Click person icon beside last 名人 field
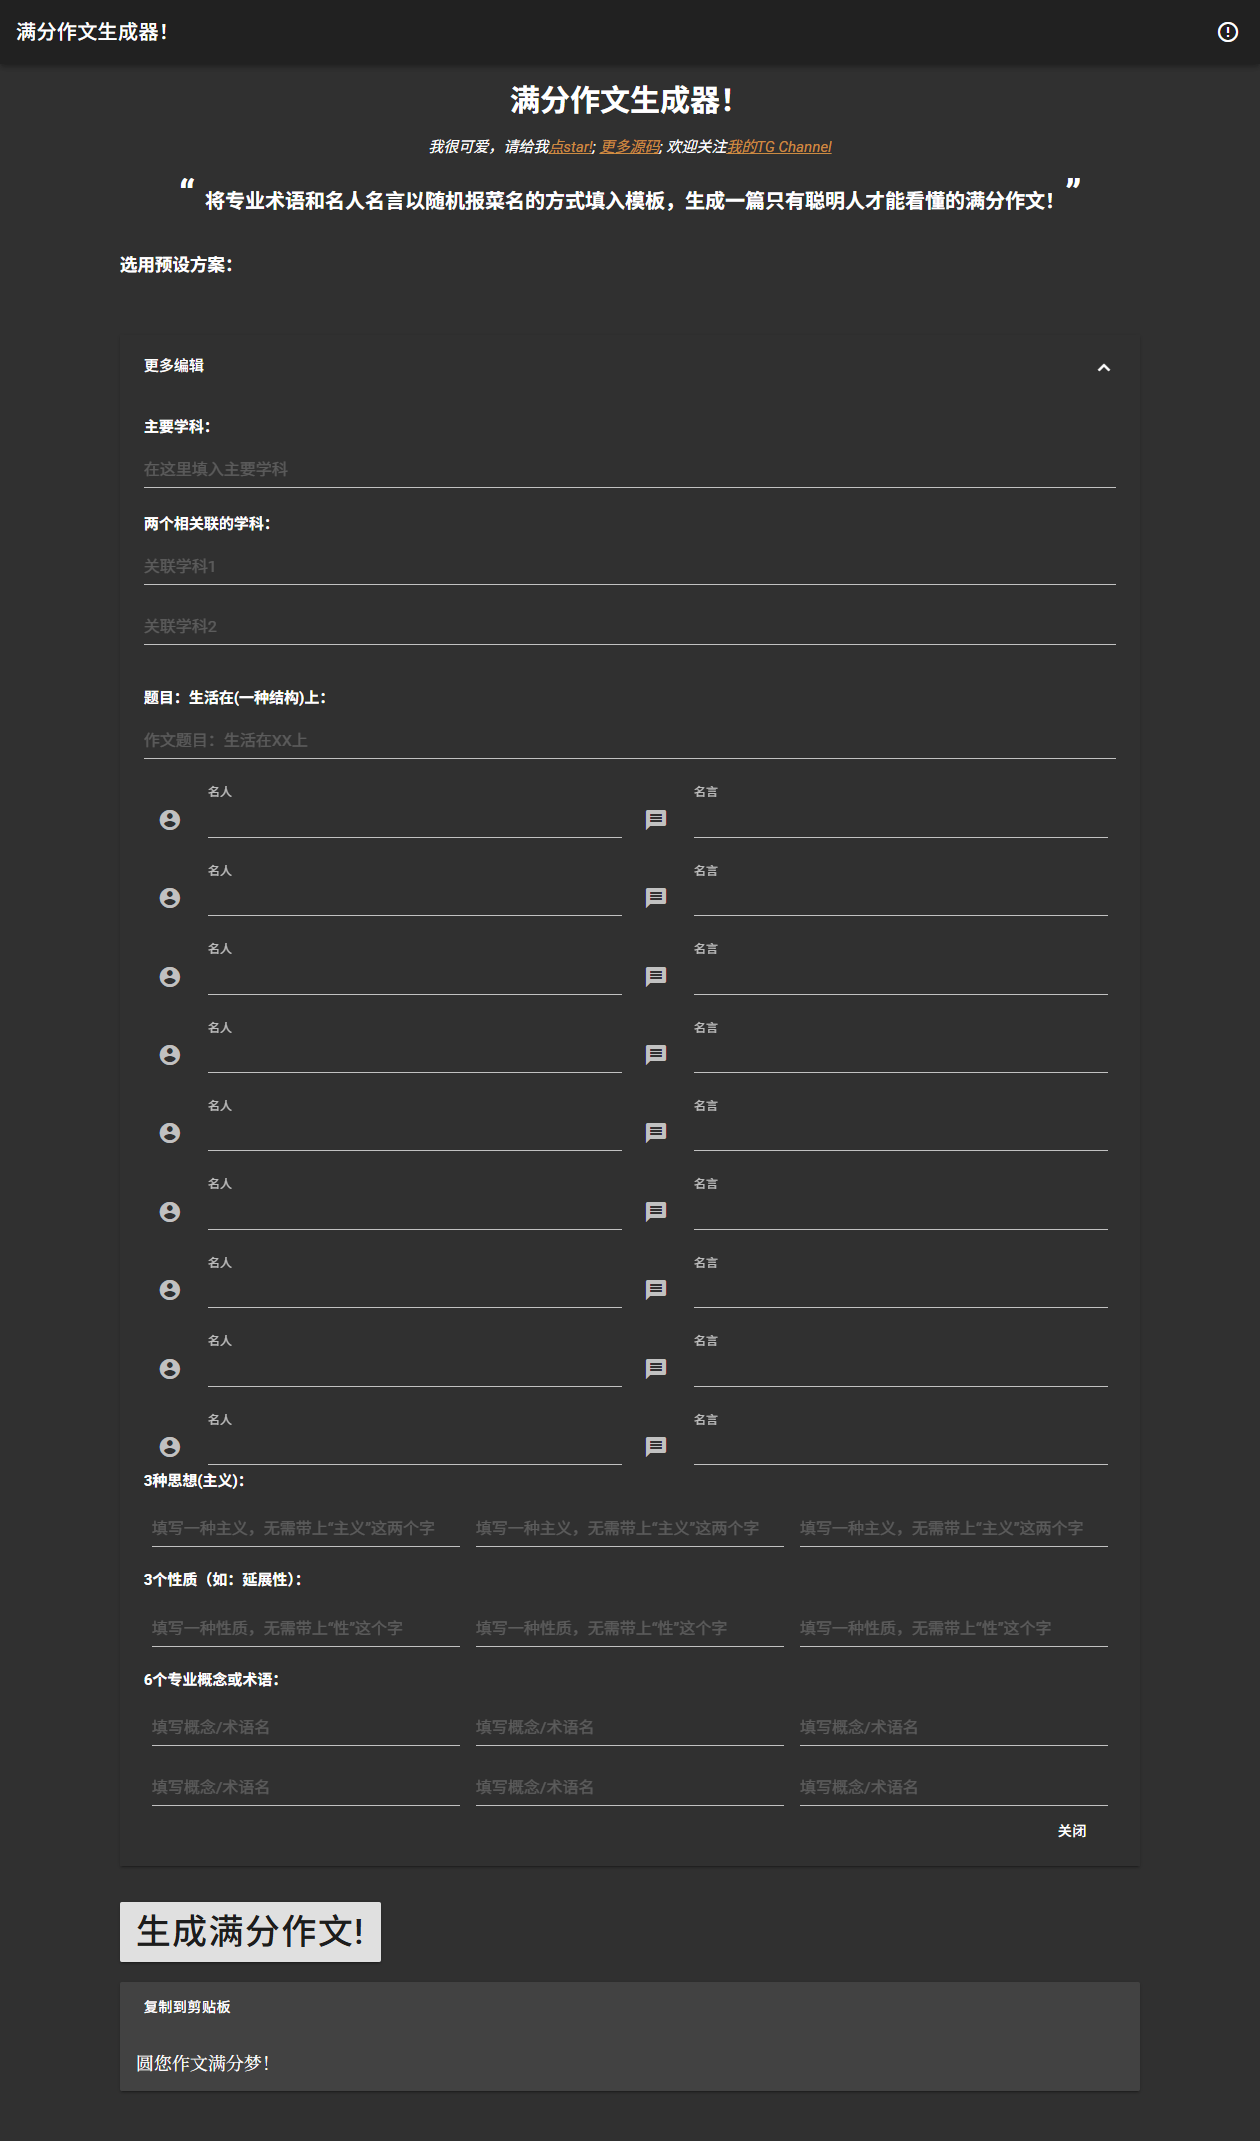 (x=170, y=1447)
